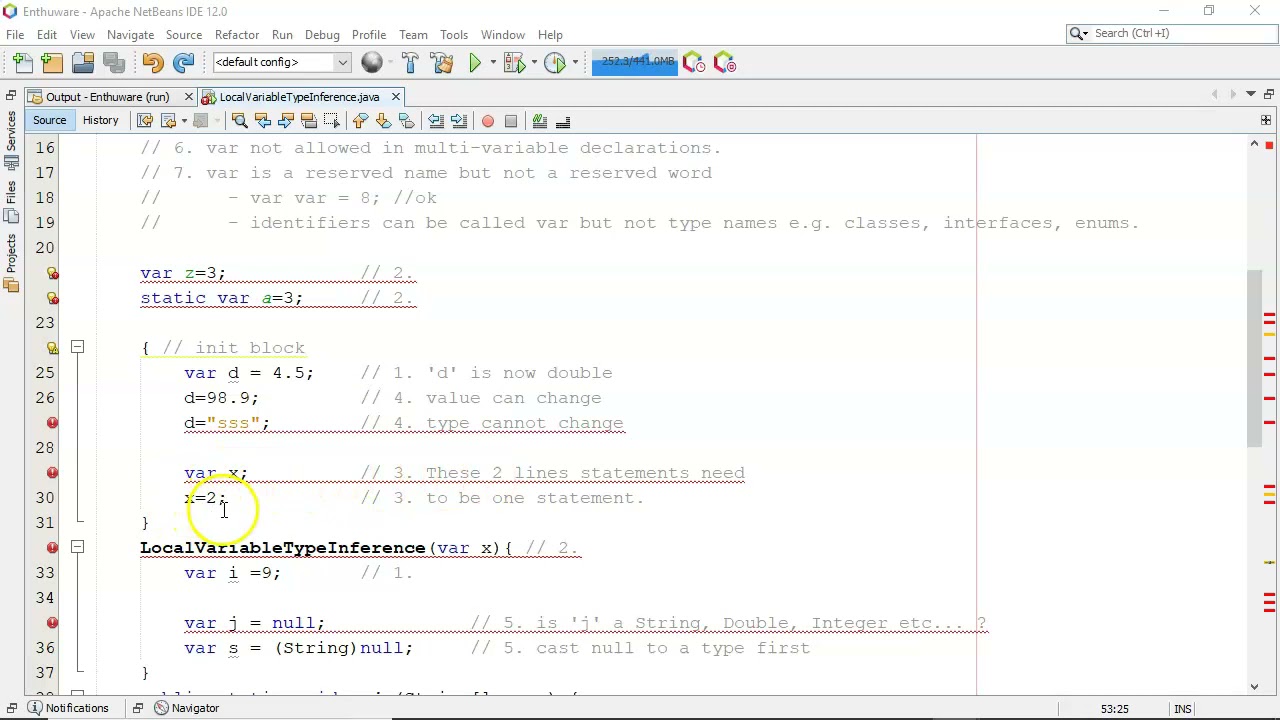The image size is (1280, 720).
Task: Open Navigator panel from bottom bar
Action: [x=186, y=708]
